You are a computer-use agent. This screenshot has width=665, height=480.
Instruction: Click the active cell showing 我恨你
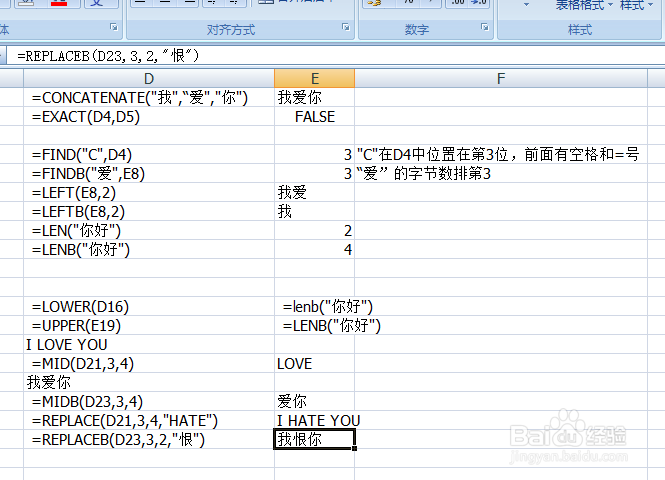tap(314, 440)
